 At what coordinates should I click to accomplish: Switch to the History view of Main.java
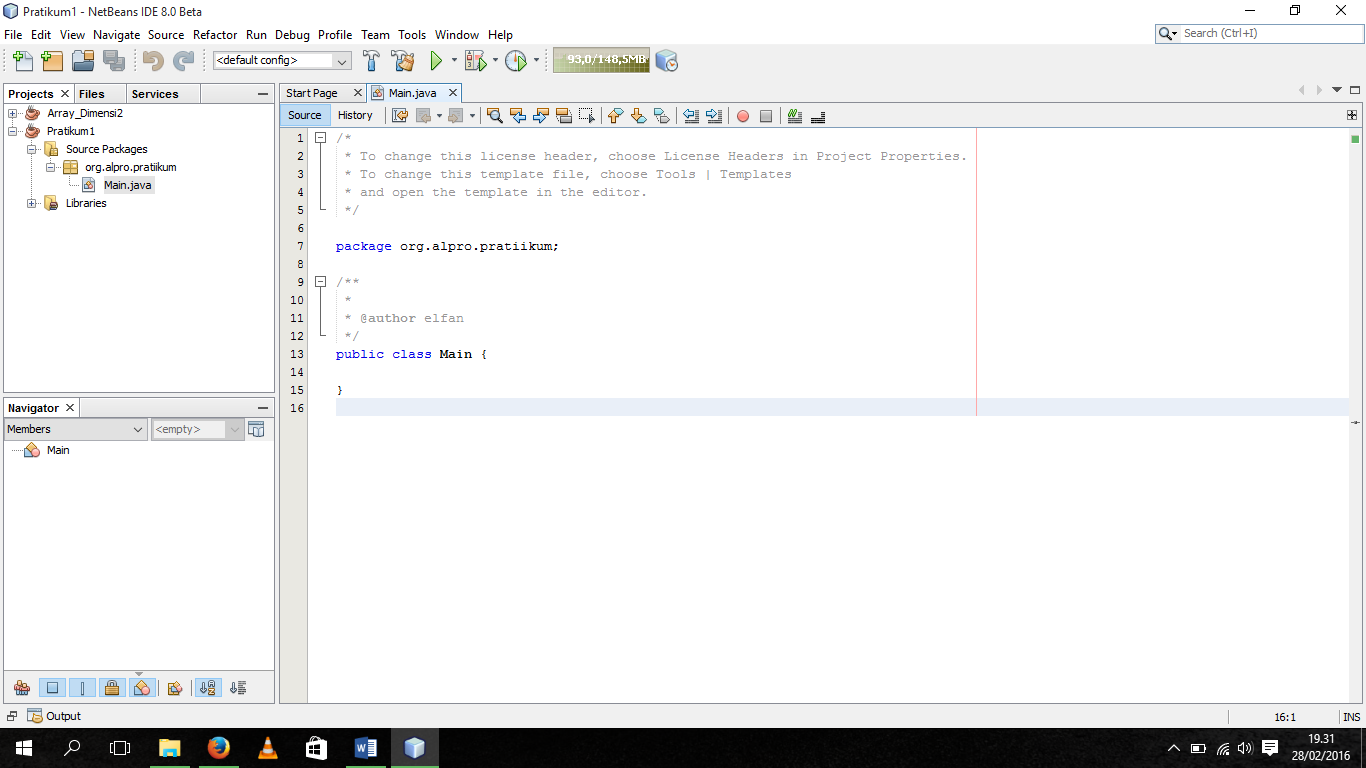(x=355, y=114)
